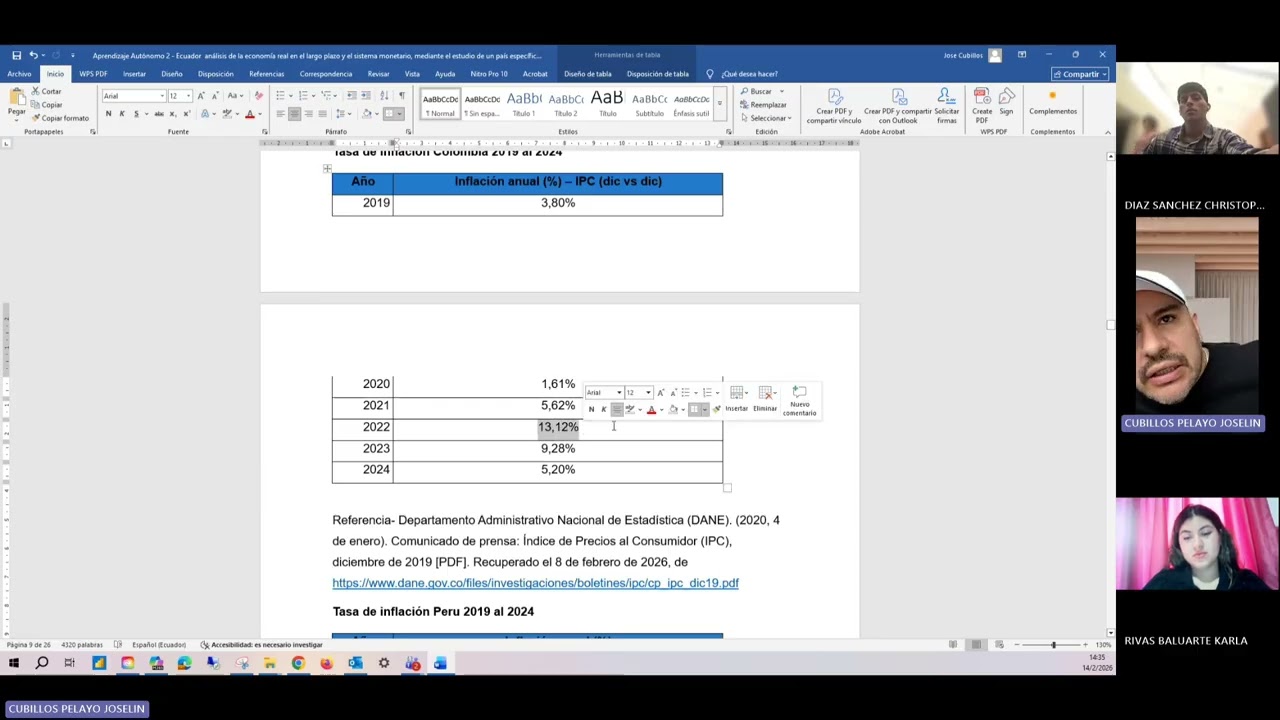The width and height of the screenshot is (1280, 720).
Task: Click Crear PDF y compartir con Outlook
Action: (898, 106)
